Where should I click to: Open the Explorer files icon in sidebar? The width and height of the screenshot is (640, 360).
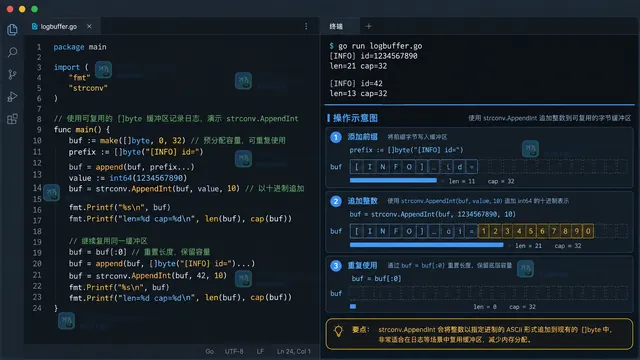coord(12,29)
